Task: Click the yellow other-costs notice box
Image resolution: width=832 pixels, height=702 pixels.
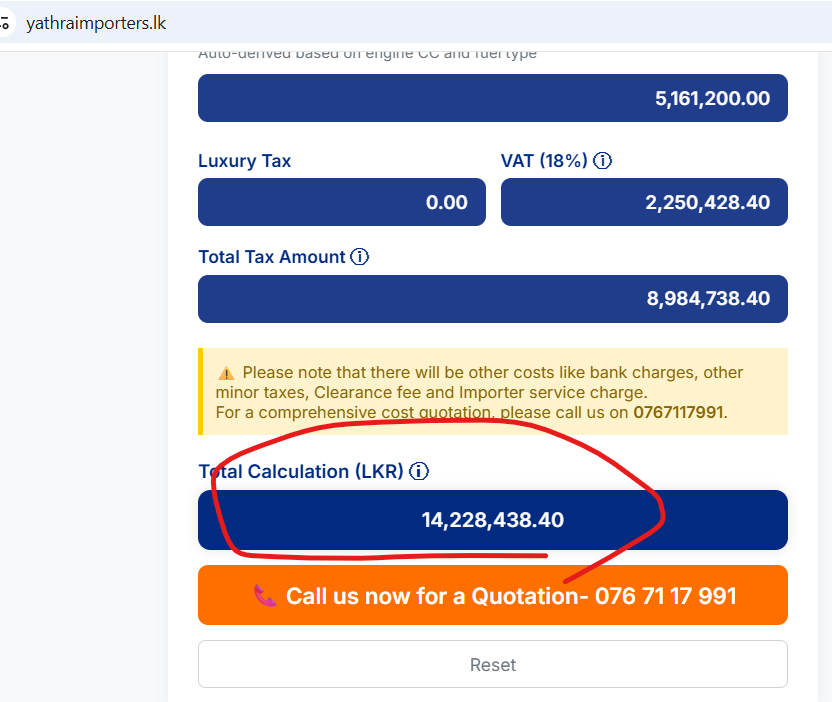Action: [492, 392]
